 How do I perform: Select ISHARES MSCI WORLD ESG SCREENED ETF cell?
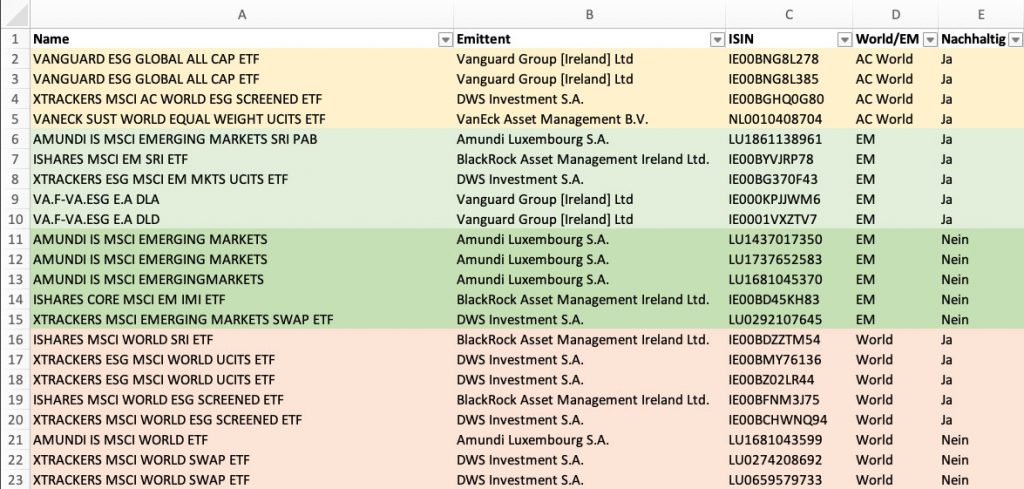[242, 400]
